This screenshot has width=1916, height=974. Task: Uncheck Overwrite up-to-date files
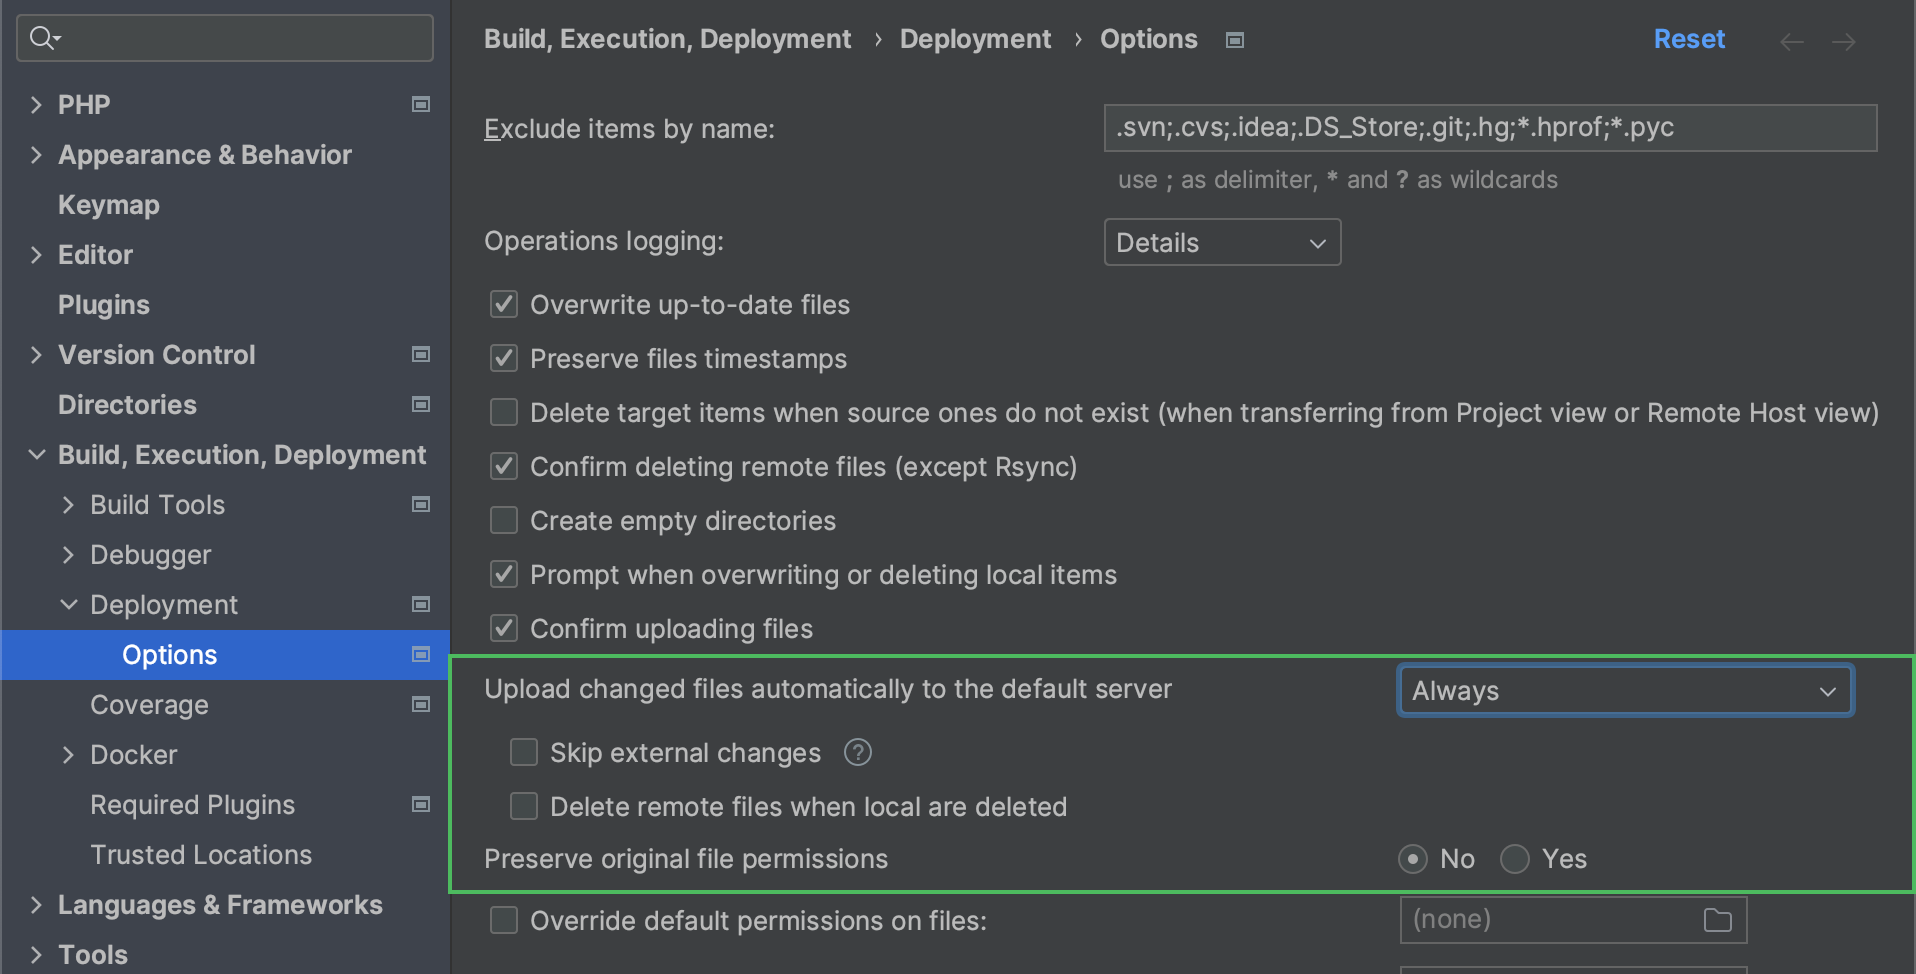(504, 305)
